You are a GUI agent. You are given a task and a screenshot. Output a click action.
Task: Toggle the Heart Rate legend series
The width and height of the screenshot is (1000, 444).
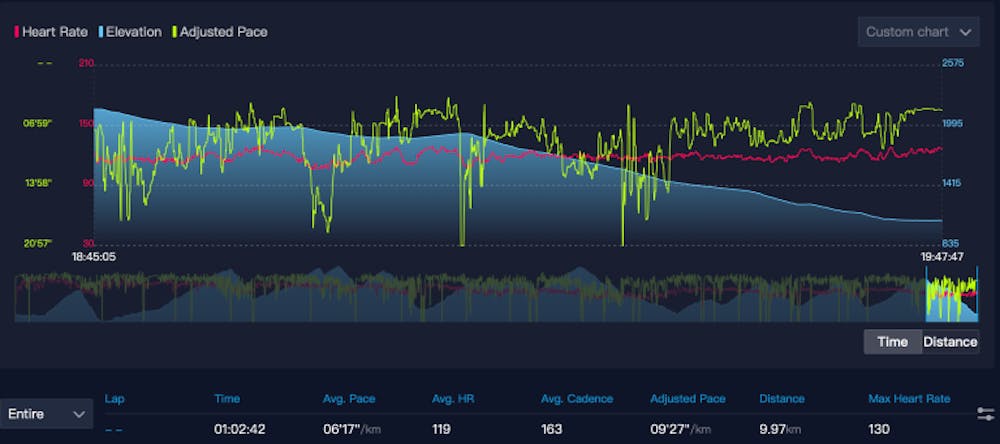[50, 32]
